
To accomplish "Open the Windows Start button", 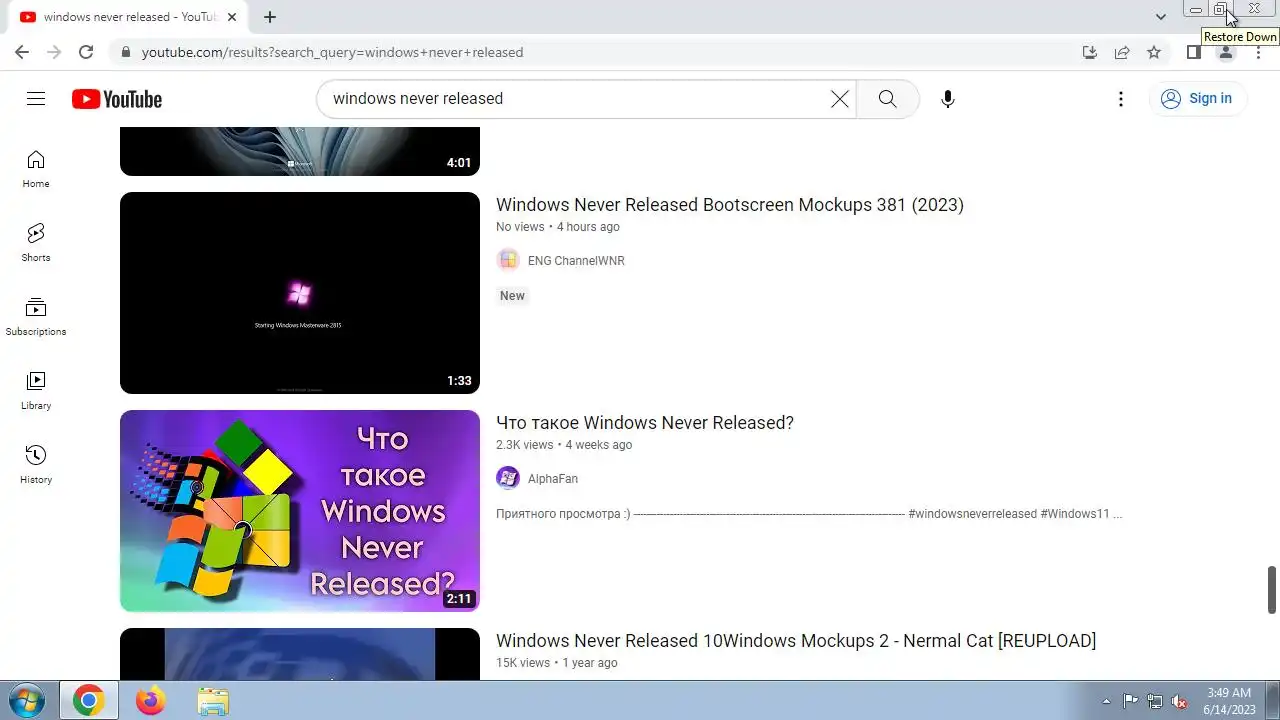I will (x=27, y=700).
